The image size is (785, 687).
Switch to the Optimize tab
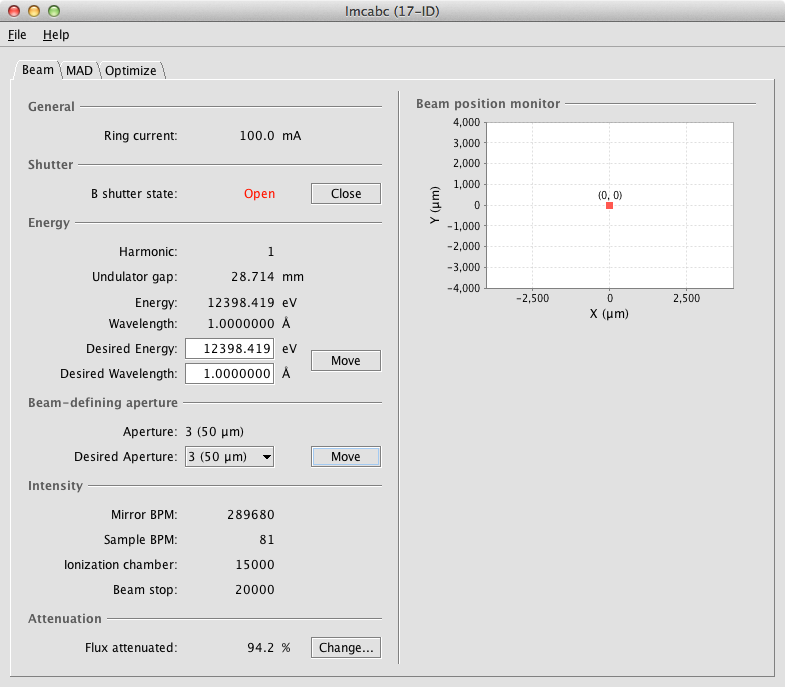(x=131, y=71)
